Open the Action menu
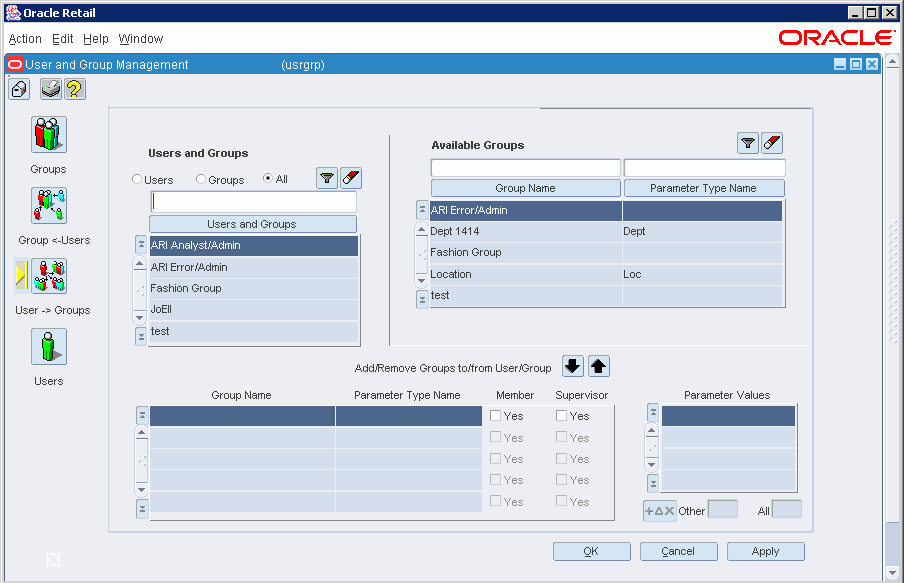 point(25,39)
